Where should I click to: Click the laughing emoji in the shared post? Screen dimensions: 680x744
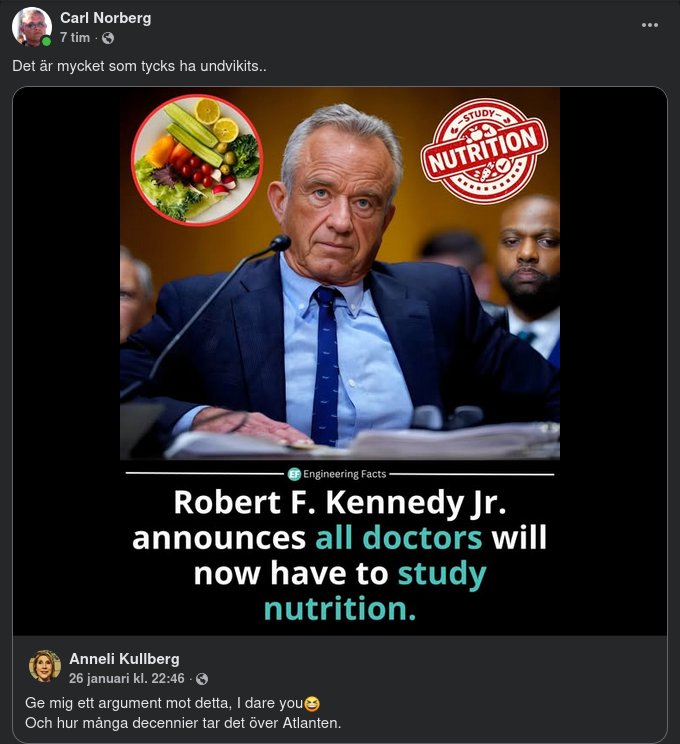pyautogui.click(x=311, y=703)
